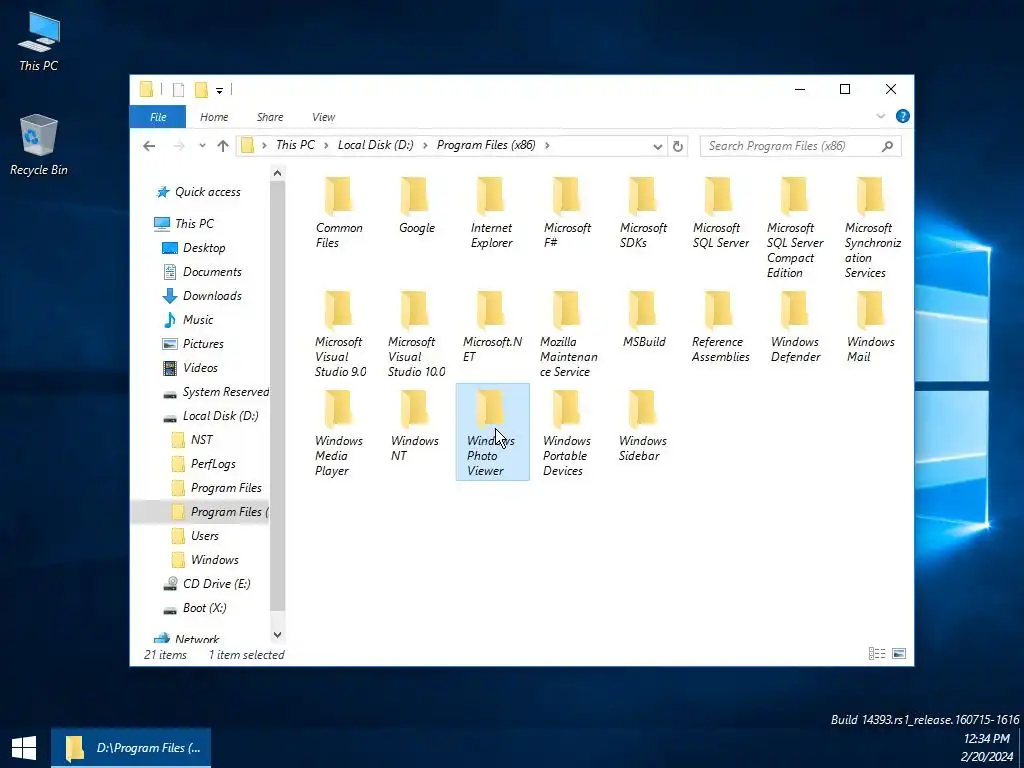The height and width of the screenshot is (768, 1024).
Task: Switch to details view layout
Action: pyautogui.click(x=877, y=654)
